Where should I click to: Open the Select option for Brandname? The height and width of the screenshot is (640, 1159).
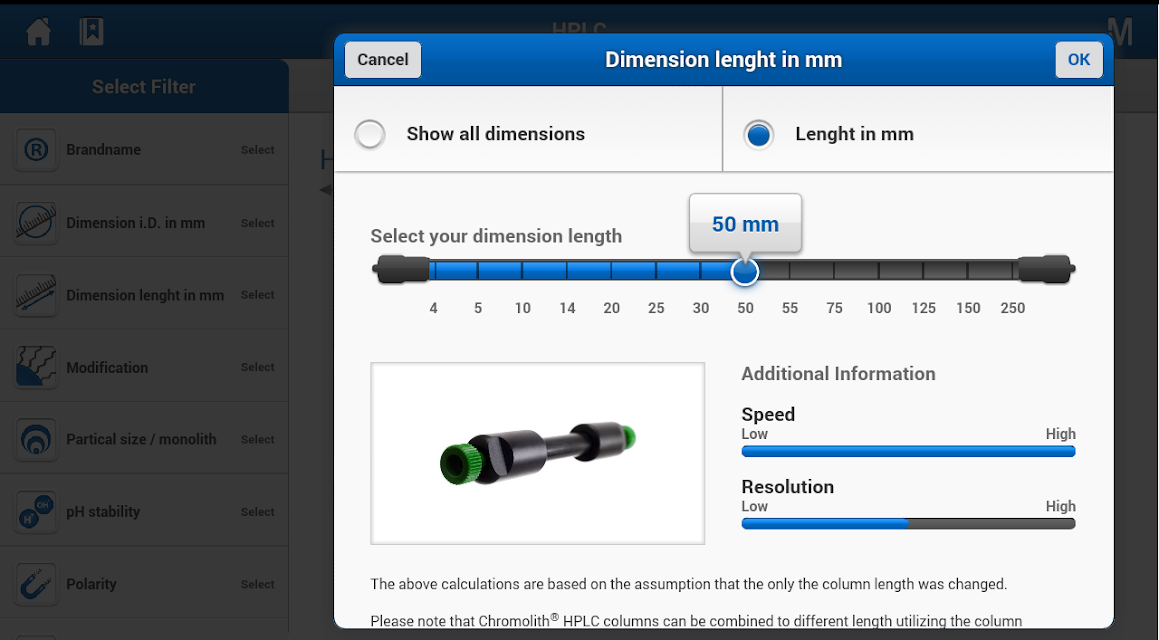coord(257,150)
